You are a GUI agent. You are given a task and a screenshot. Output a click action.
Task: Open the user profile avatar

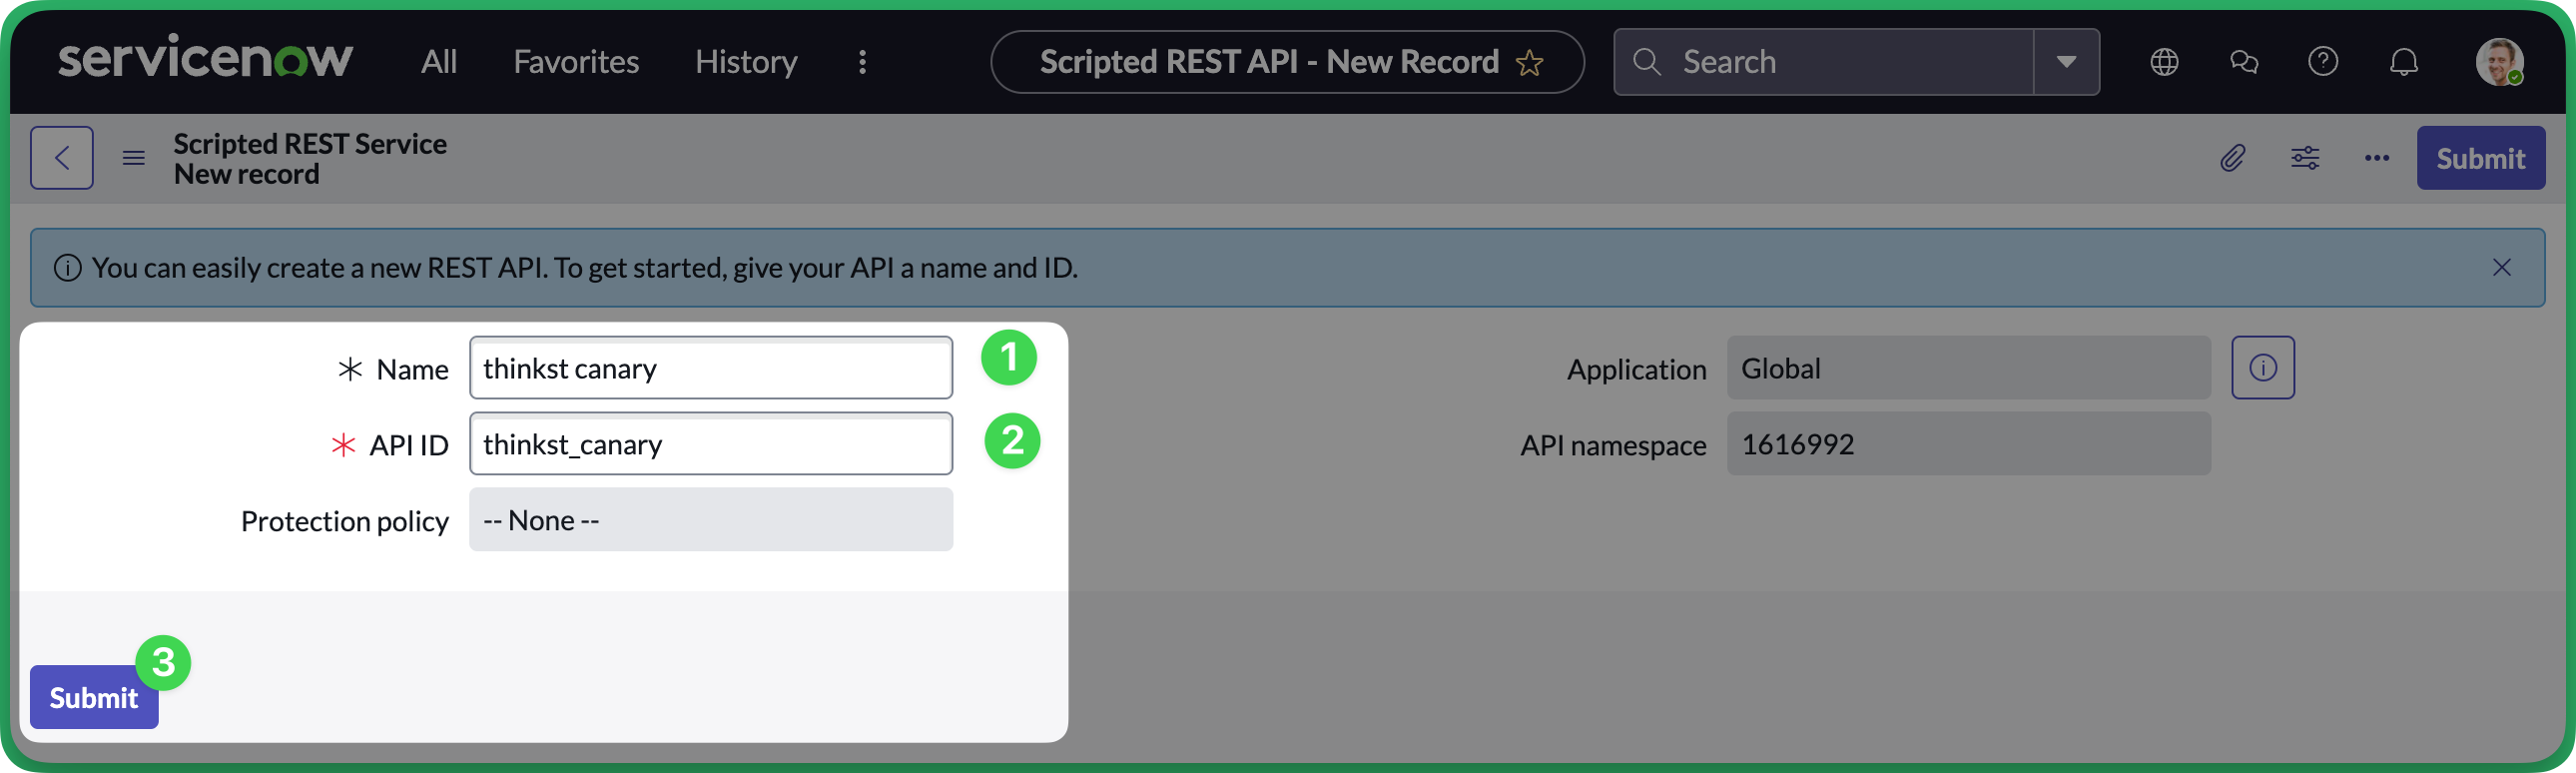(2499, 62)
